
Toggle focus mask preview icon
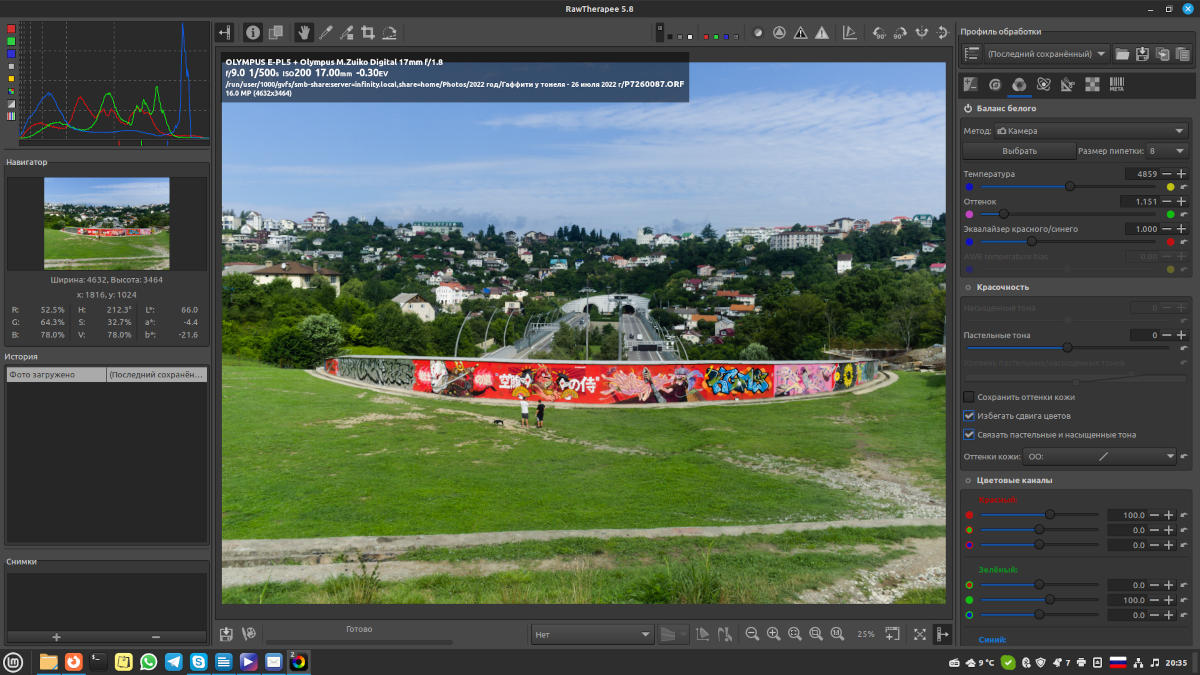coord(780,32)
